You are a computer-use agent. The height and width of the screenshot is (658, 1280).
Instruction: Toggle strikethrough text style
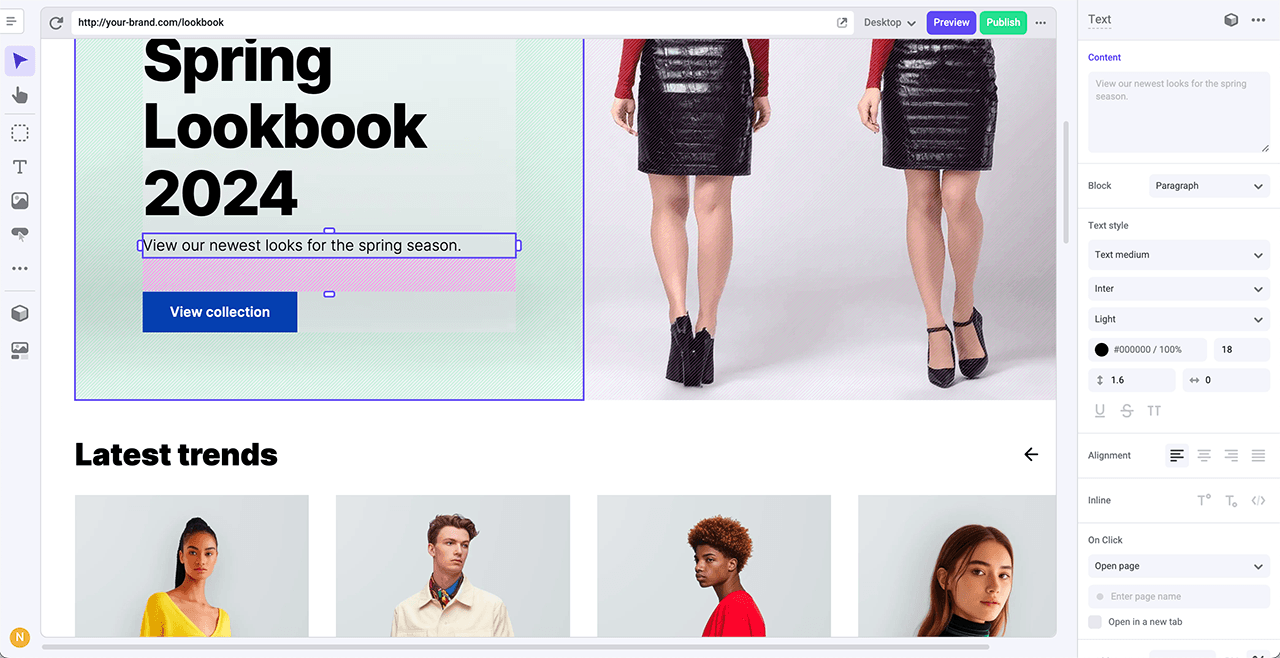(x=1127, y=411)
